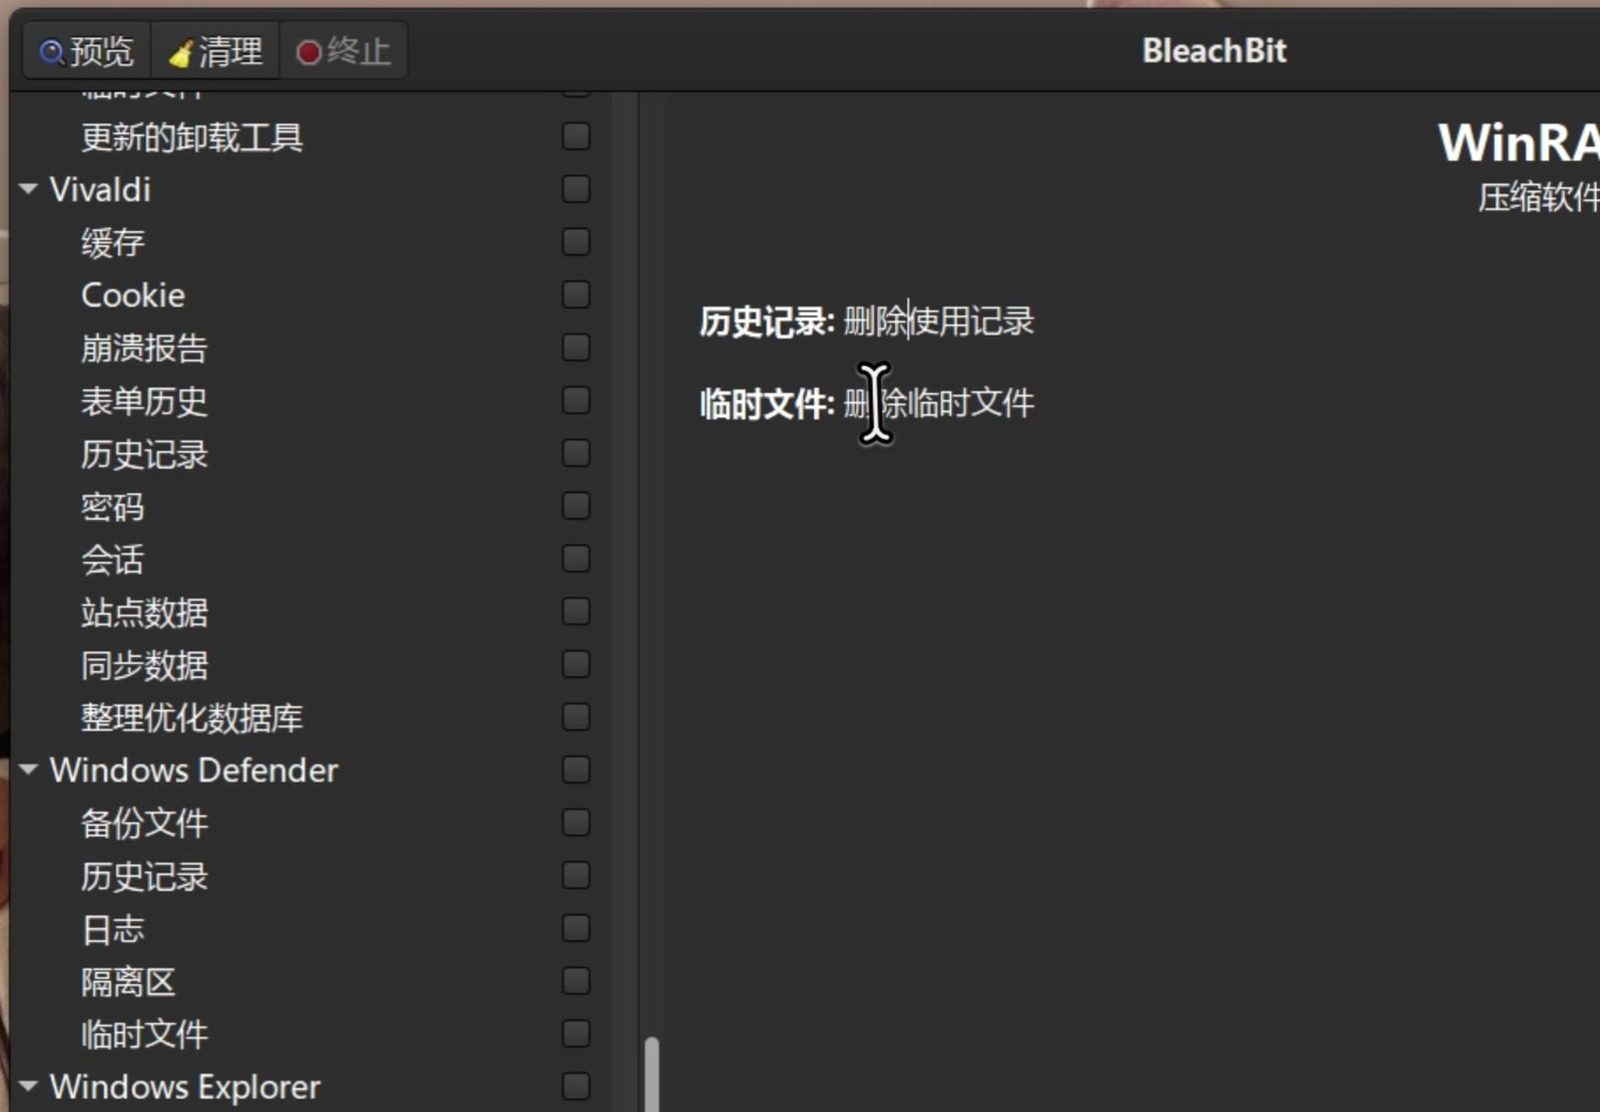Select the 缓存 row under Vivaldi
Screen dimensions: 1600x1112
[113, 242]
